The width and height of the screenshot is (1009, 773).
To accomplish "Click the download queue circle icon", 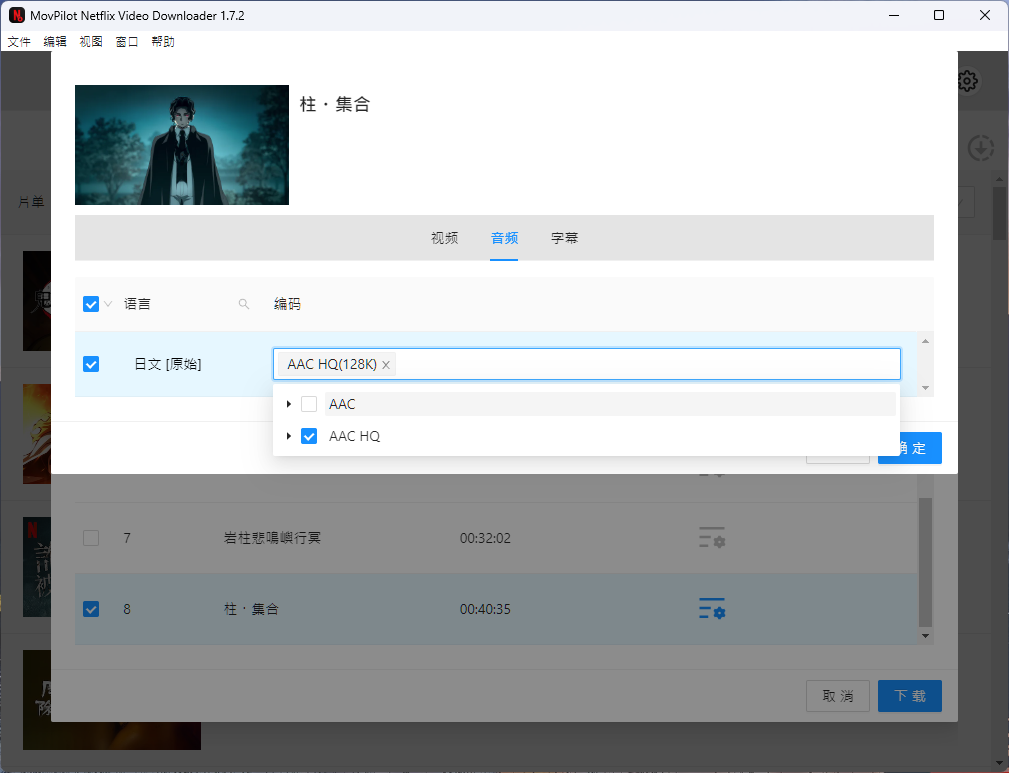I will (x=981, y=149).
